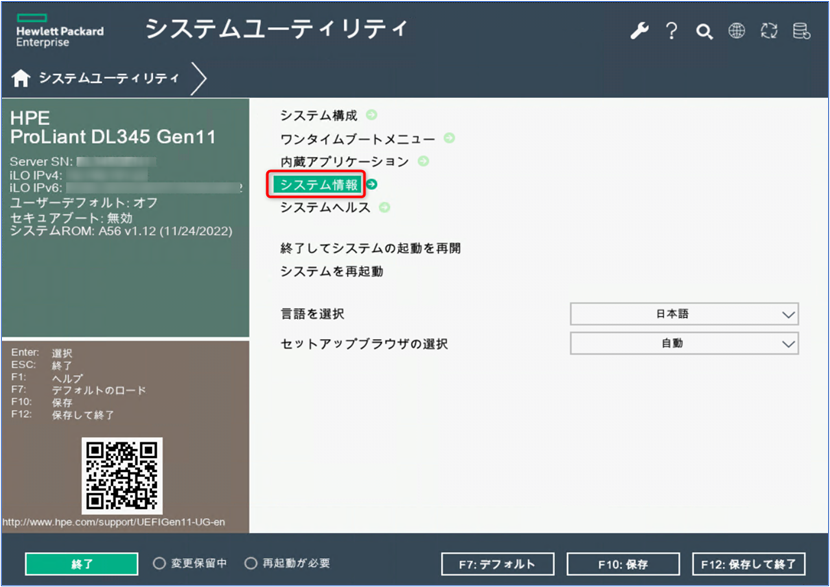Image resolution: width=830 pixels, height=587 pixels.
Task: Select 終了してシステムの起動を再開
Action: [x=370, y=248]
